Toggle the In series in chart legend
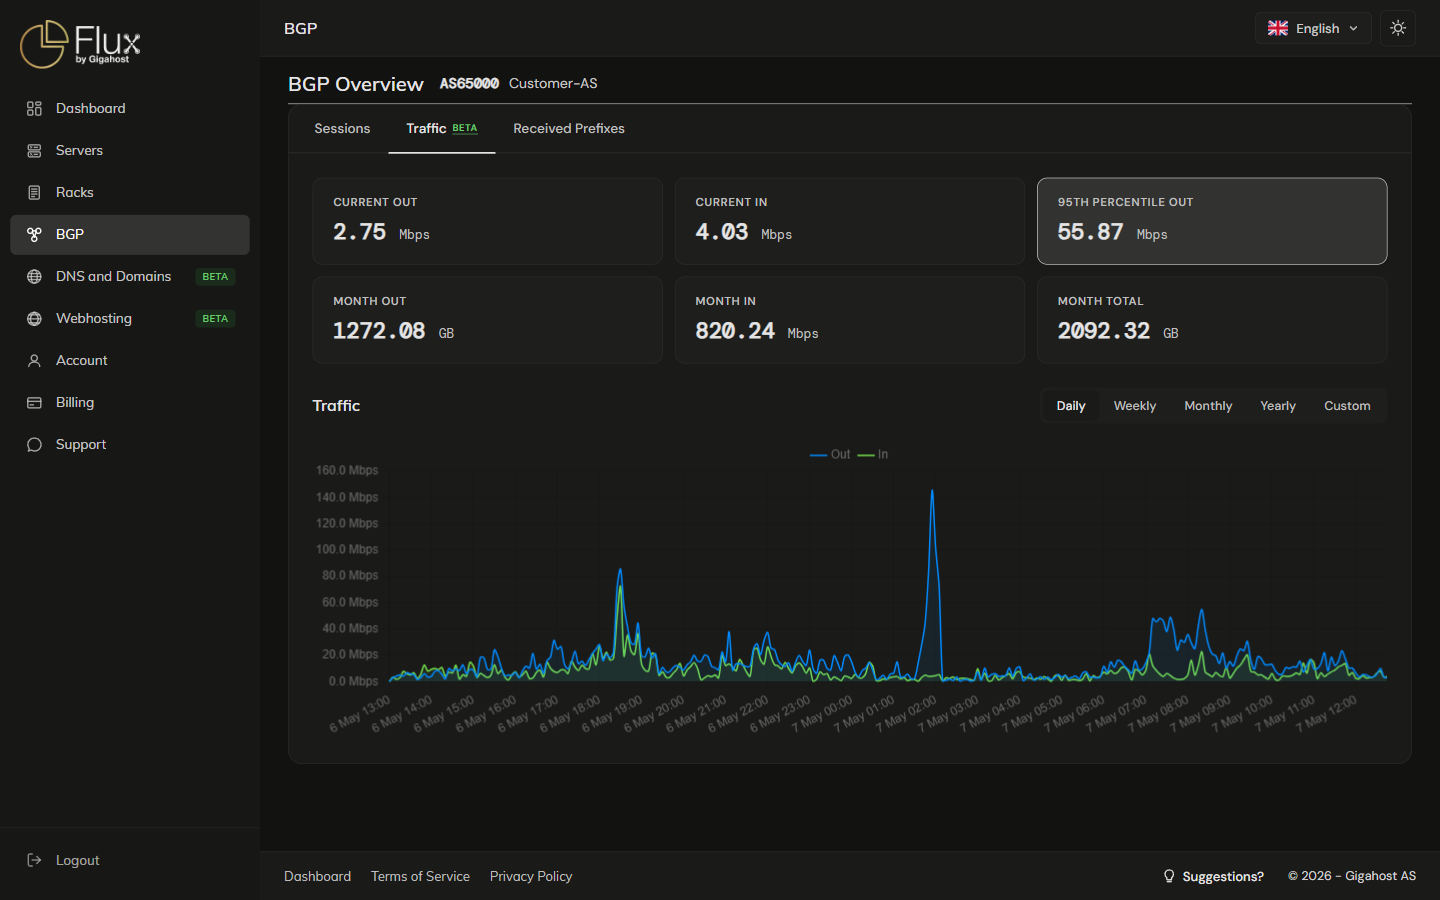1440x900 pixels. coord(873,454)
